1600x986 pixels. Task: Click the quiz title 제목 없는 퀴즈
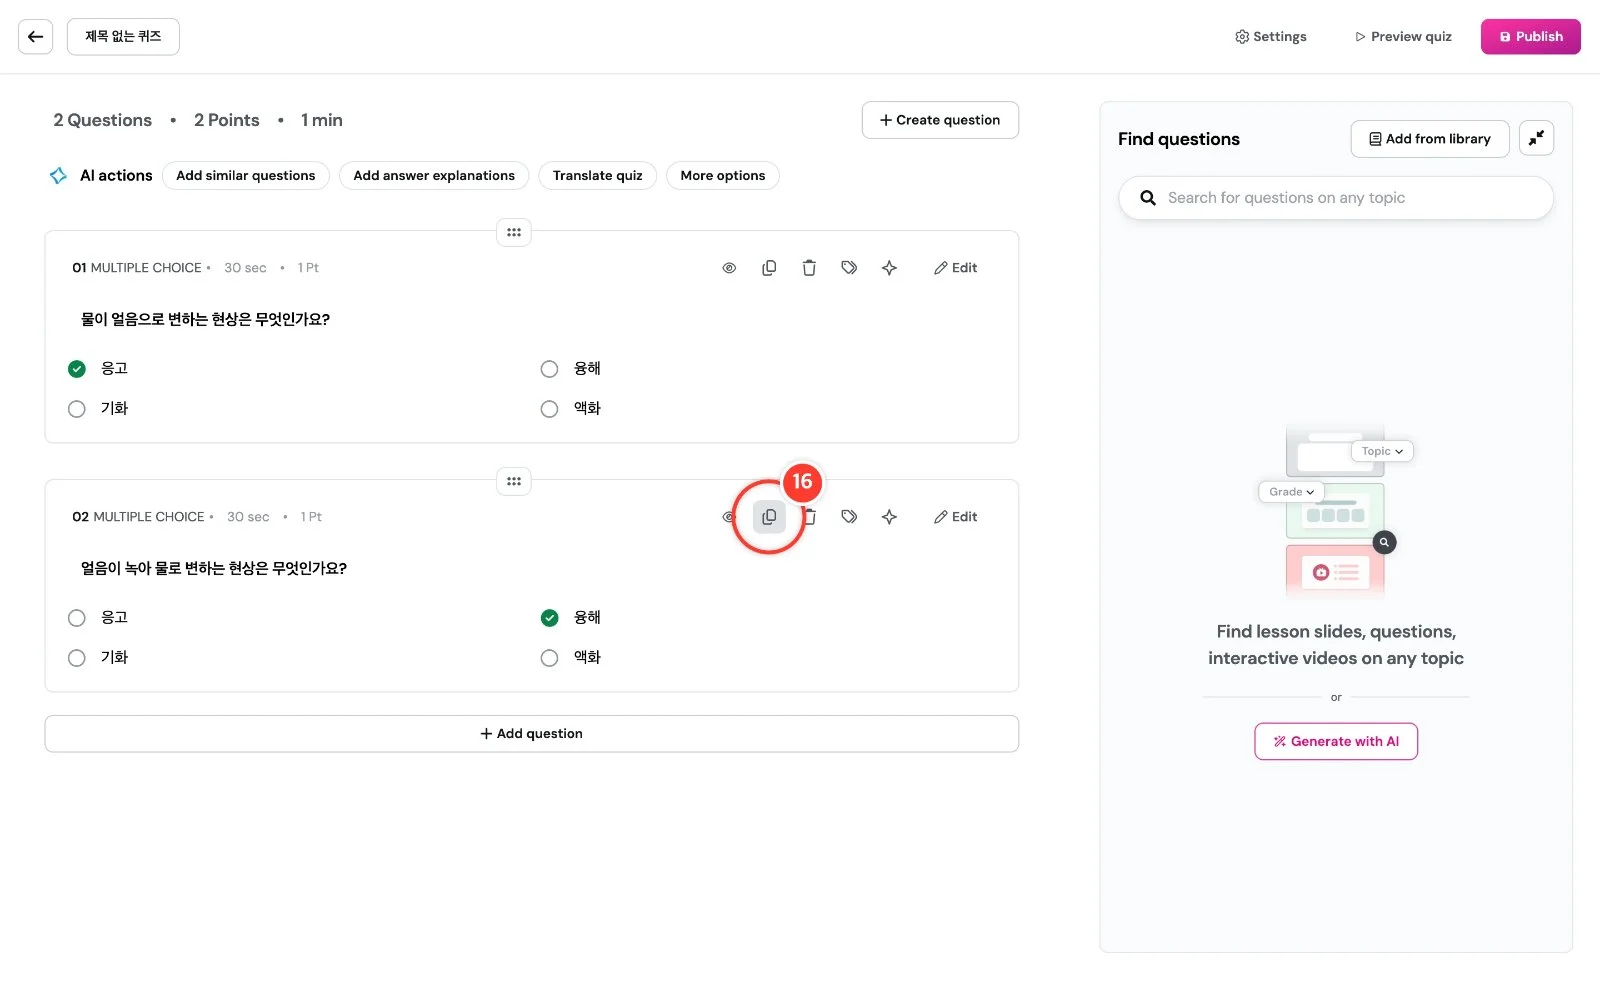(x=123, y=37)
